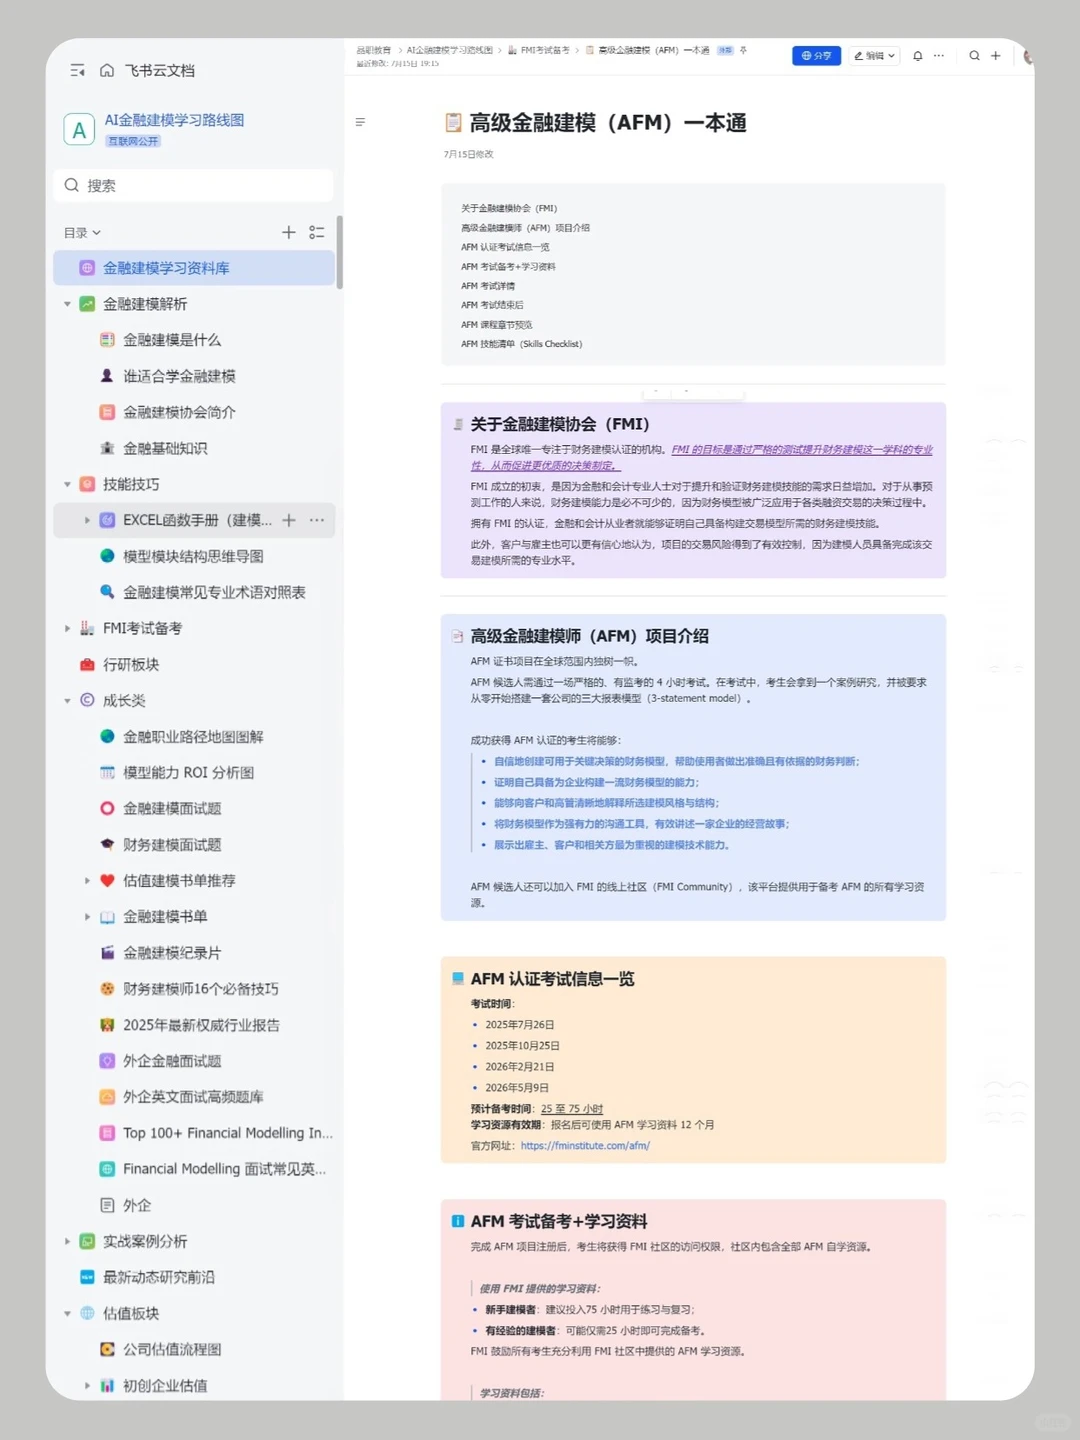Collapse the left sidebar panel
The width and height of the screenshot is (1080, 1440).
[x=77, y=70]
